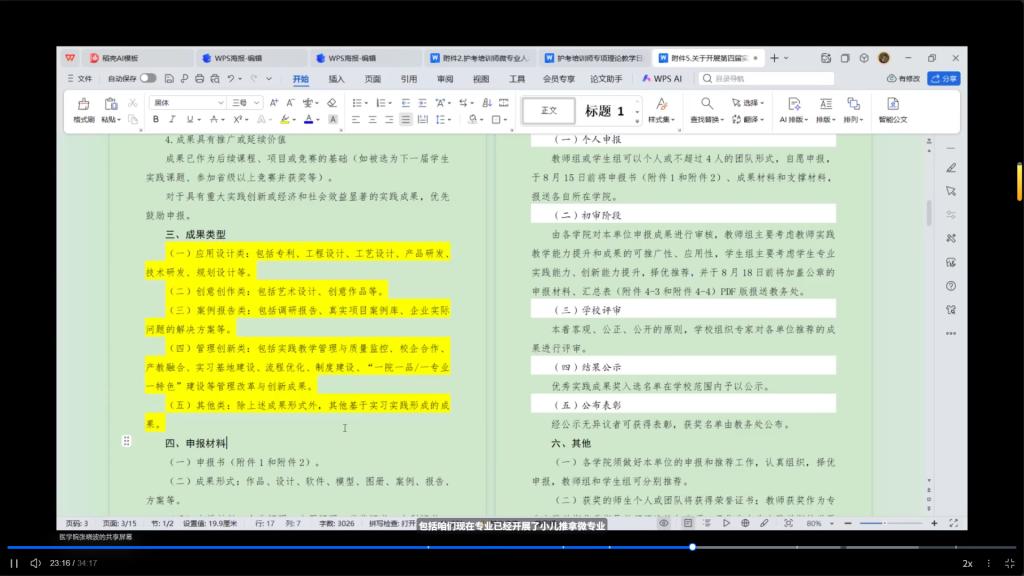Click the 智能公文 icon
1024x576 pixels.
893,110
